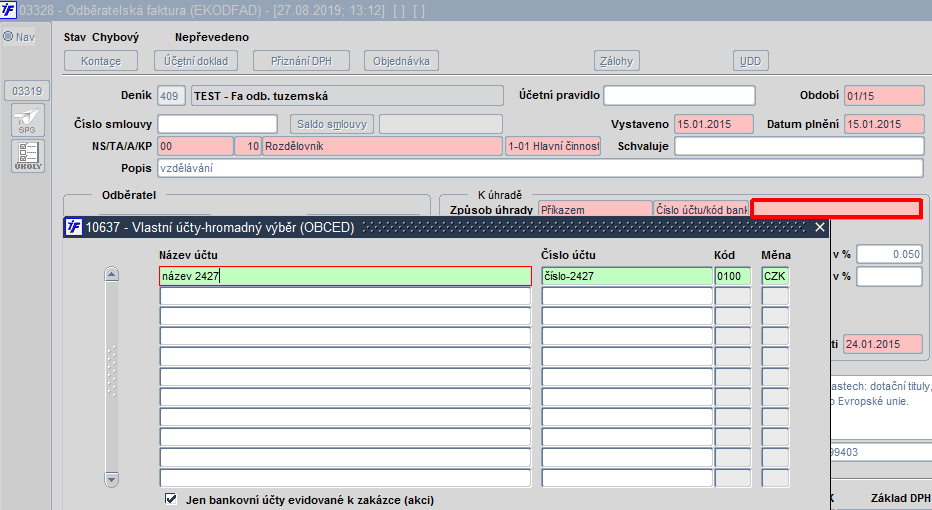Click the red highlighted bank account field
Screen dimensions: 932x510
(837, 209)
